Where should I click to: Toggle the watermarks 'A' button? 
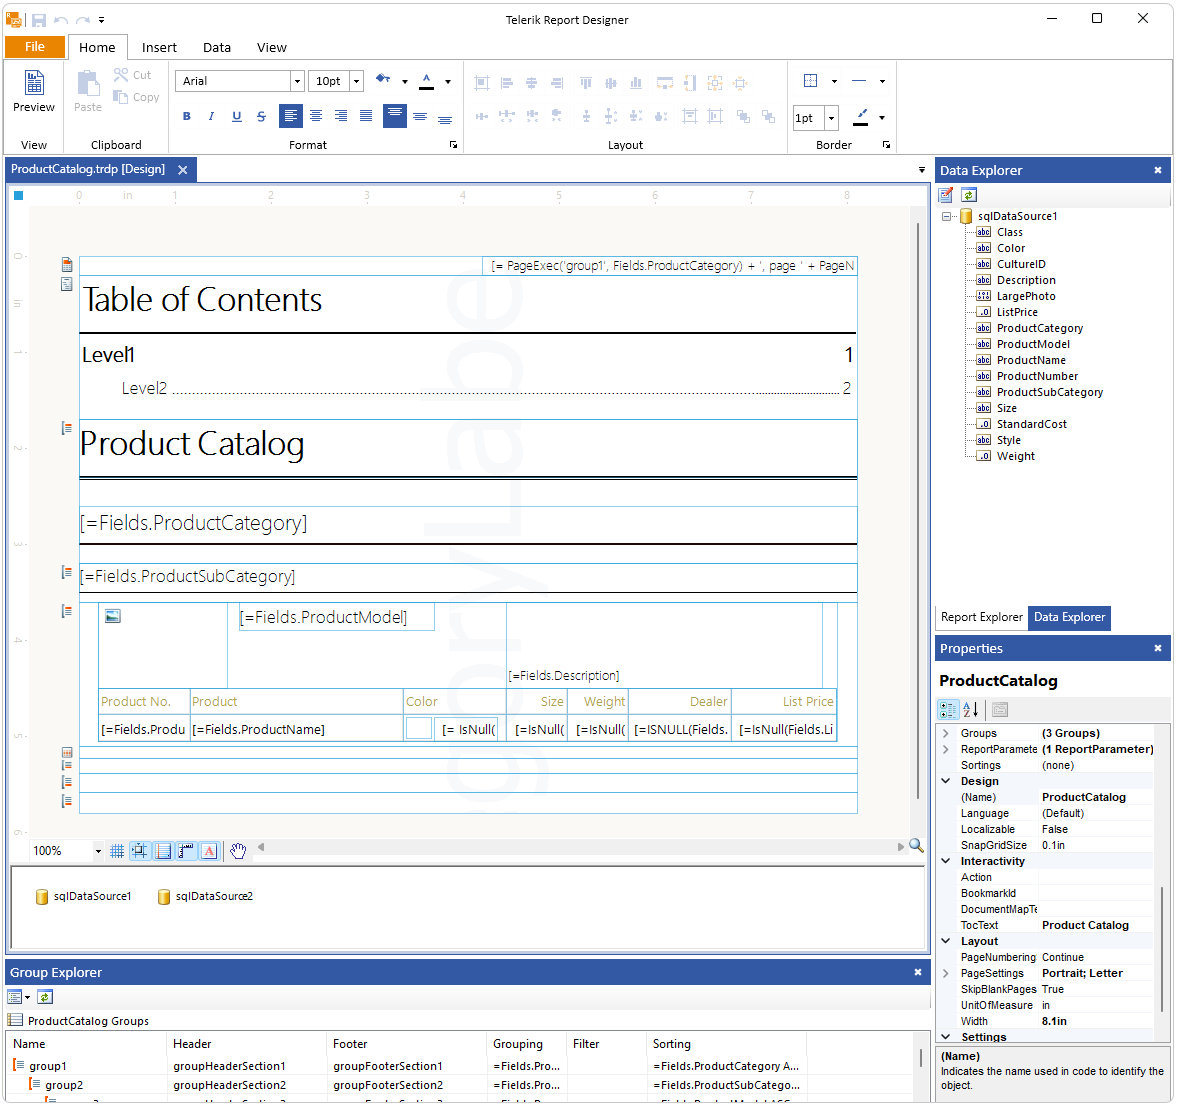pos(209,851)
